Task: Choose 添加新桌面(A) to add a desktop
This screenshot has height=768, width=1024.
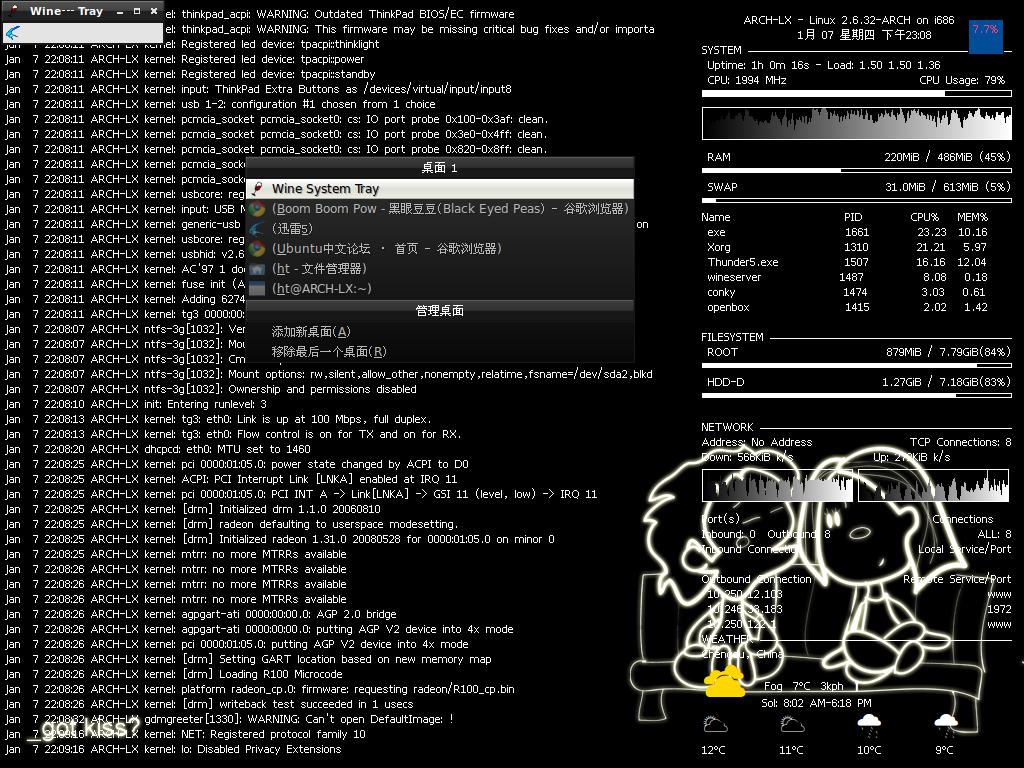Action: pos(440,332)
